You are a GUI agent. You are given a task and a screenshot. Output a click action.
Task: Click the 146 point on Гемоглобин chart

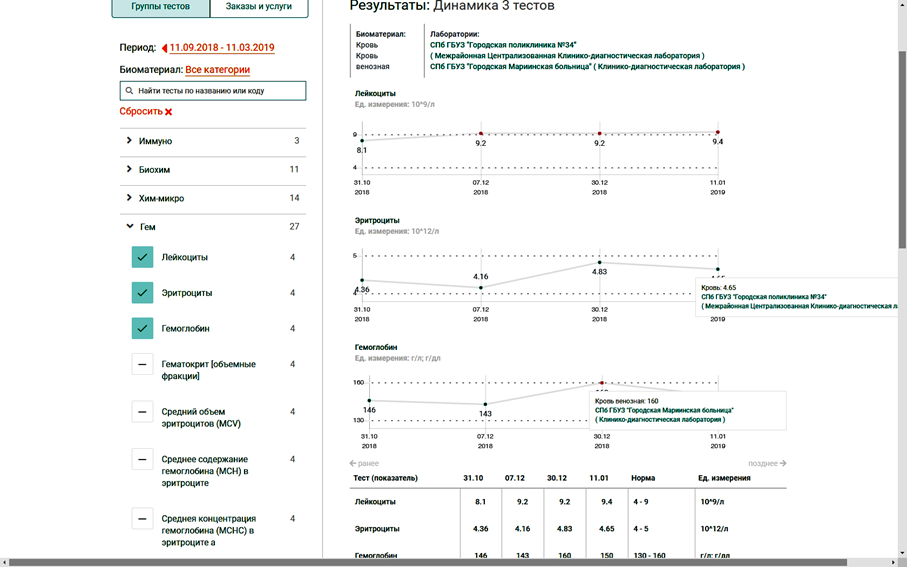(369, 400)
